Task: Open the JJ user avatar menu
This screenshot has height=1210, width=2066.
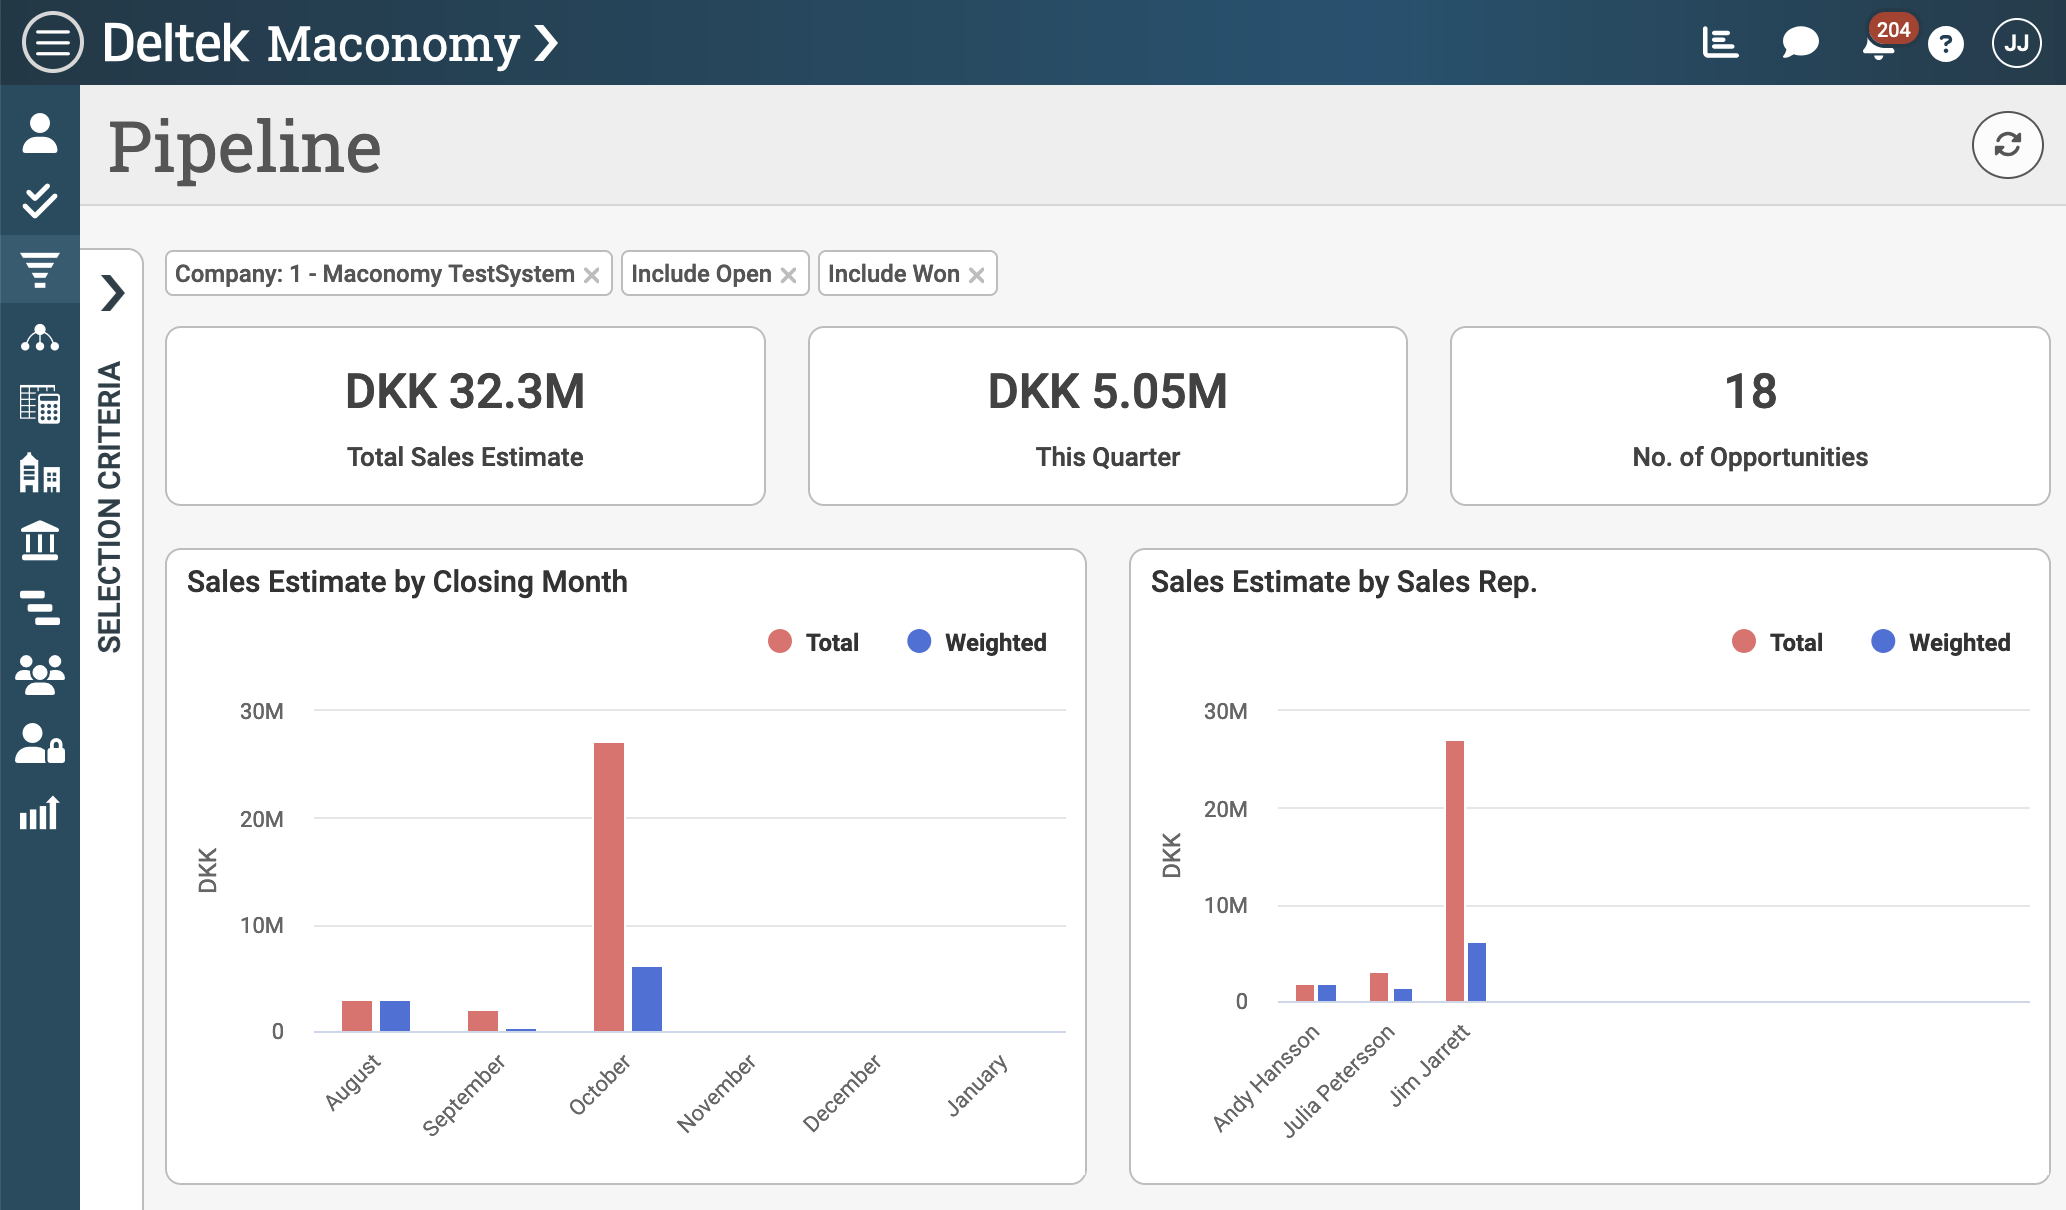Action: click(x=2016, y=42)
